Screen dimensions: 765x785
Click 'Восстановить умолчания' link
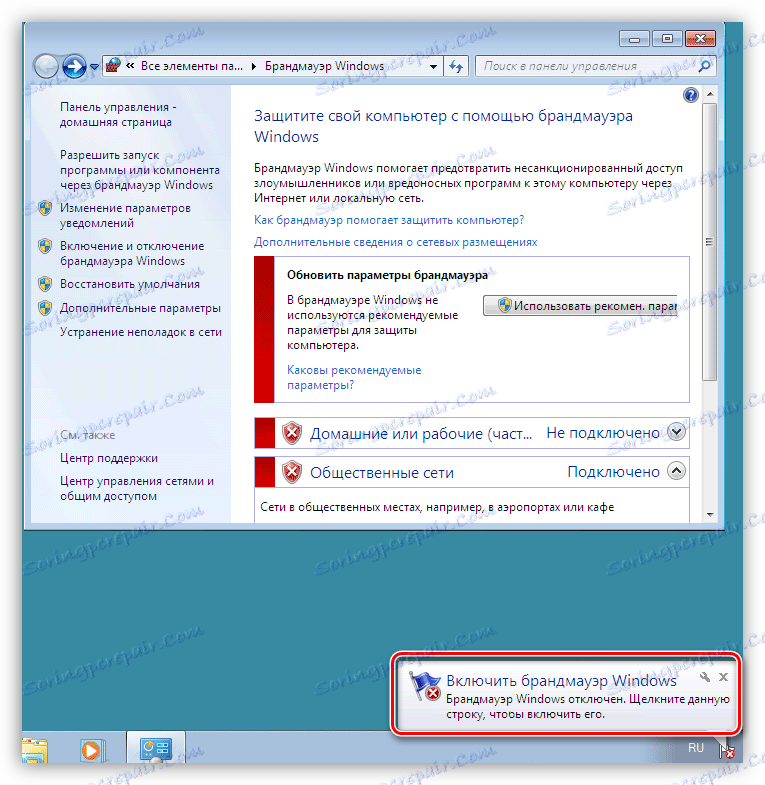(x=130, y=284)
